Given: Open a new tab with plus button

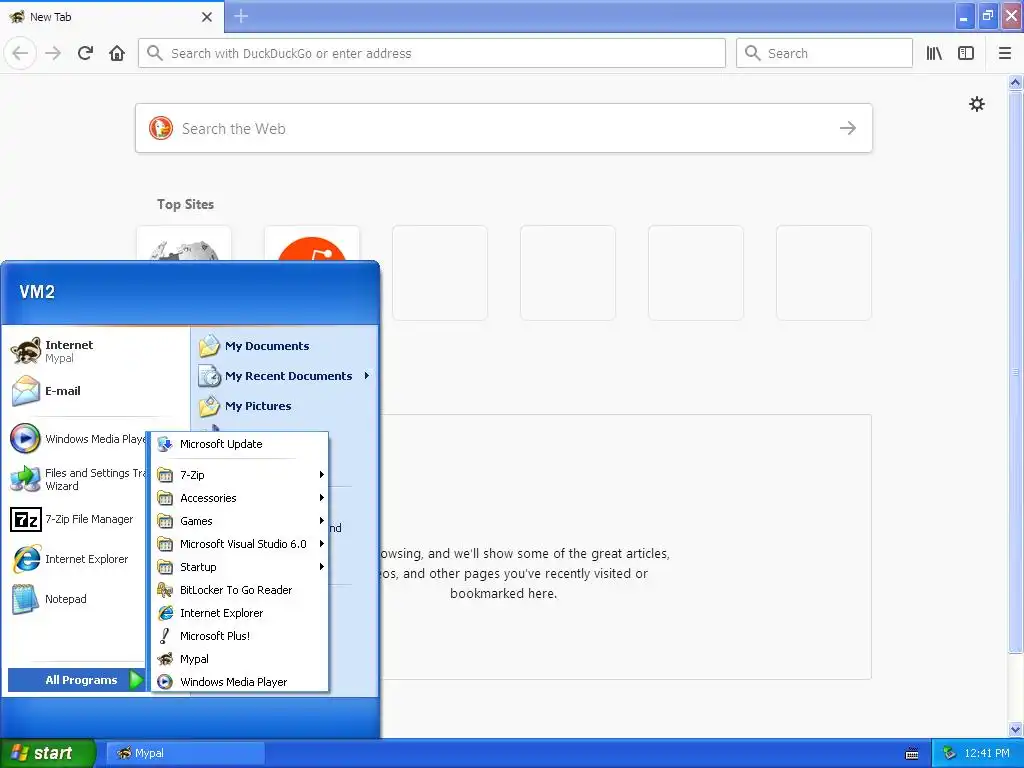Looking at the screenshot, I should coord(241,16).
